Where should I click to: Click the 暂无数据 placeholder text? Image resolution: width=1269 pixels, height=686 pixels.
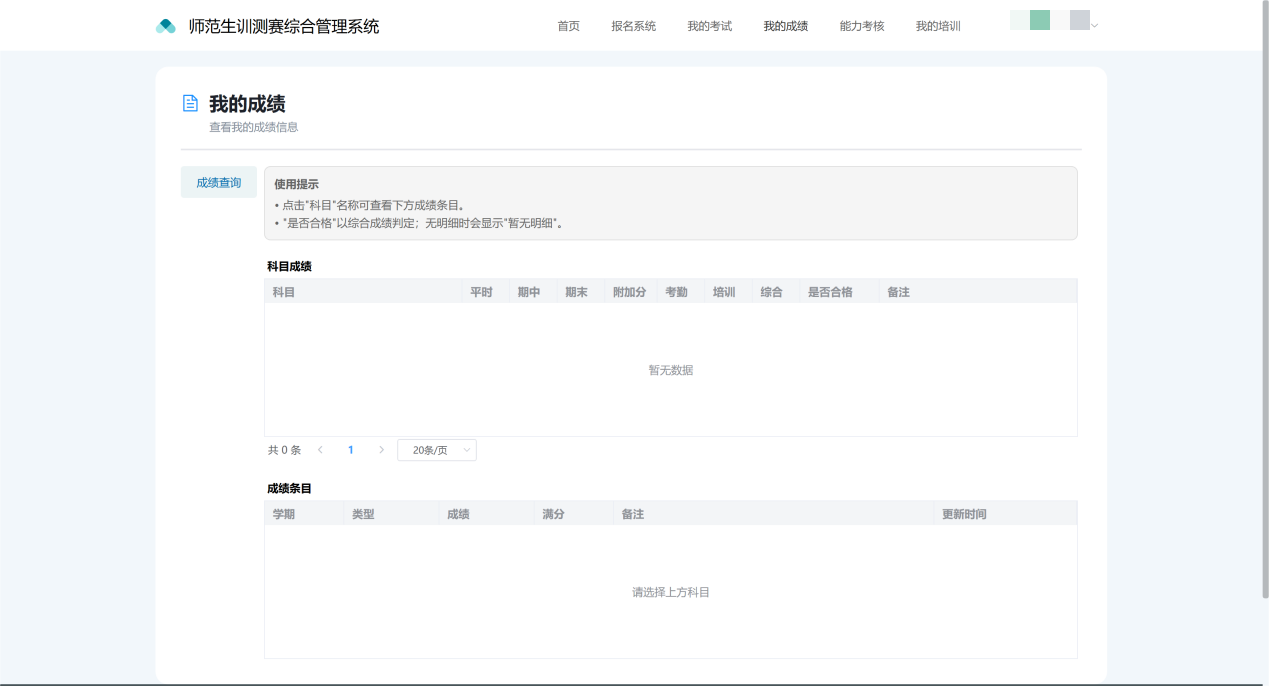670,370
